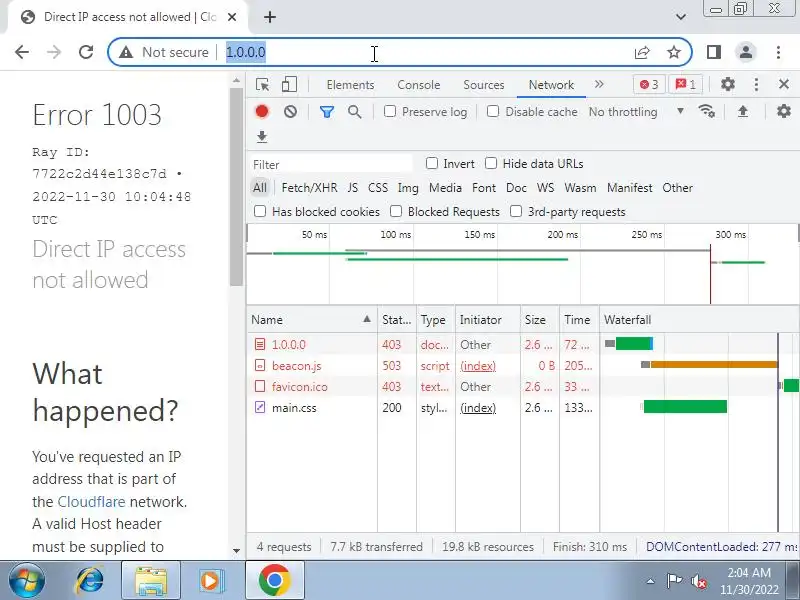Filter requests by JS type

click(353, 188)
